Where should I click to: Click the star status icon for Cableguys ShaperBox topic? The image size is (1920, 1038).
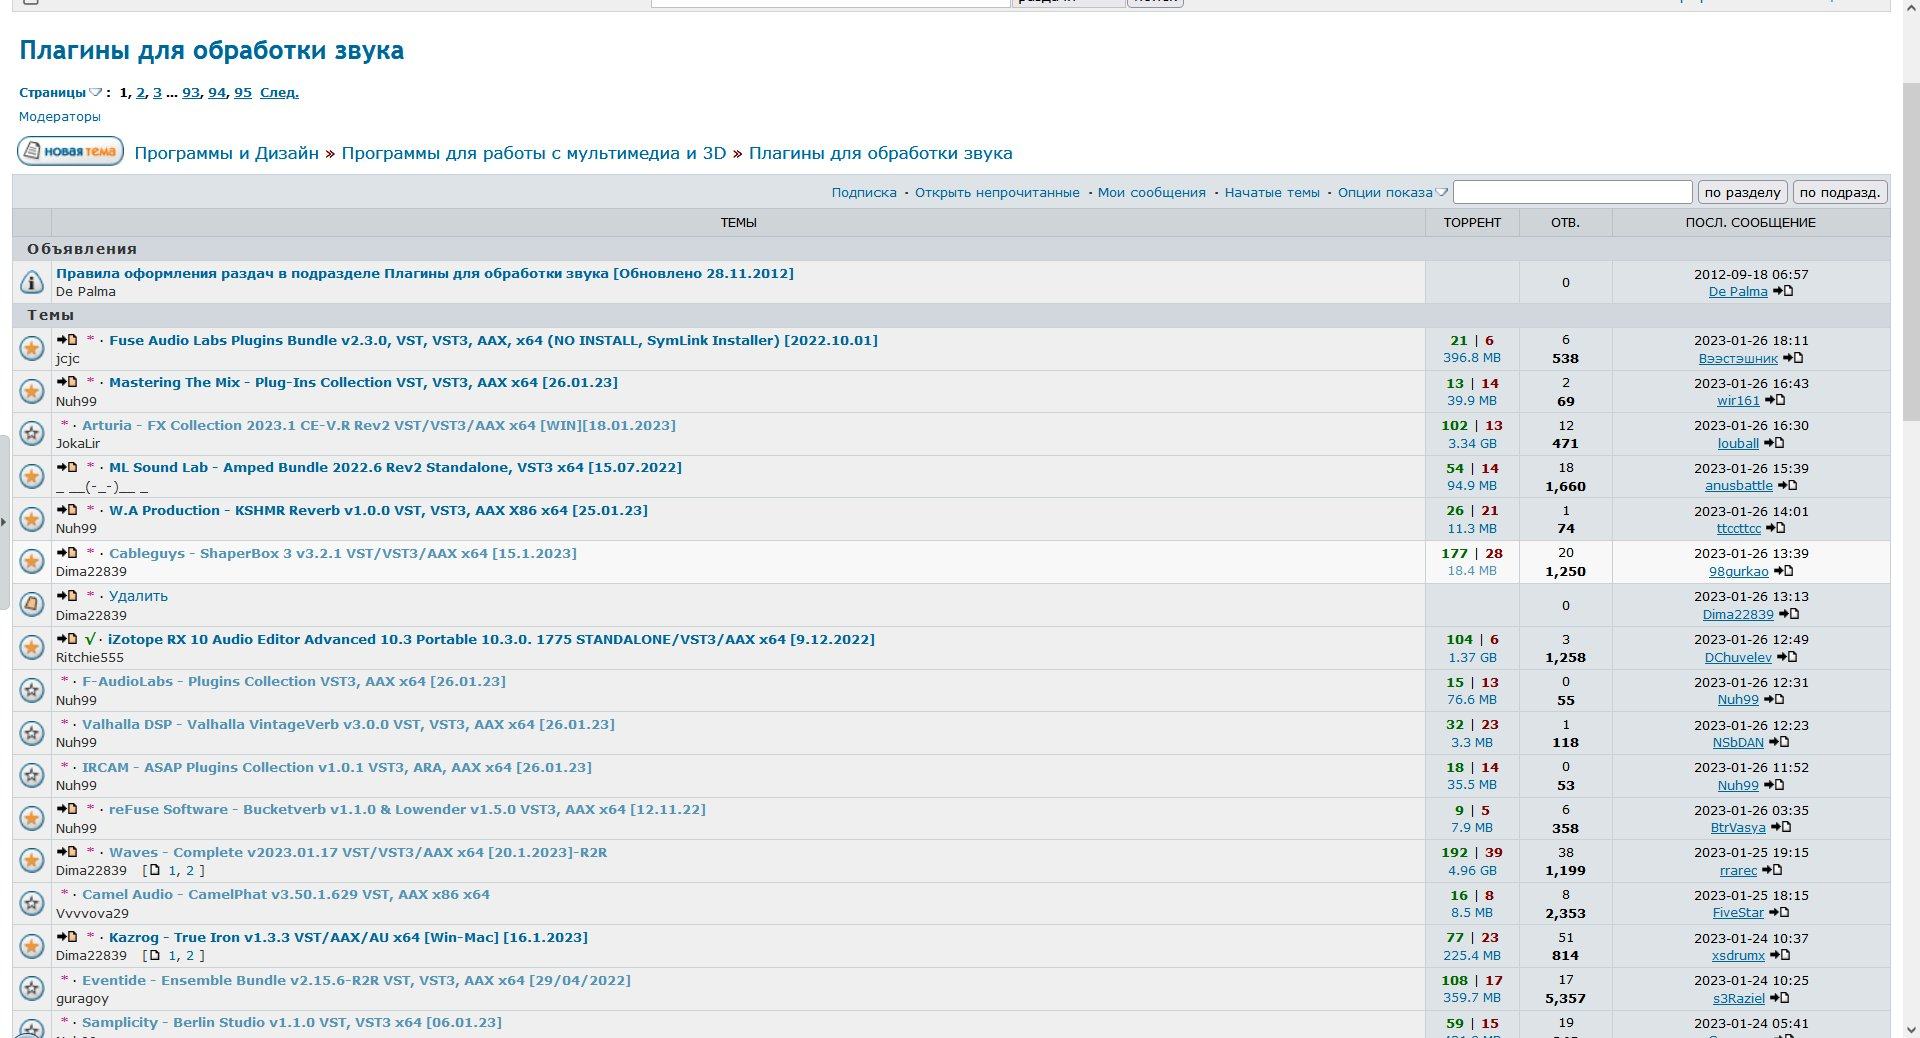pos(32,562)
